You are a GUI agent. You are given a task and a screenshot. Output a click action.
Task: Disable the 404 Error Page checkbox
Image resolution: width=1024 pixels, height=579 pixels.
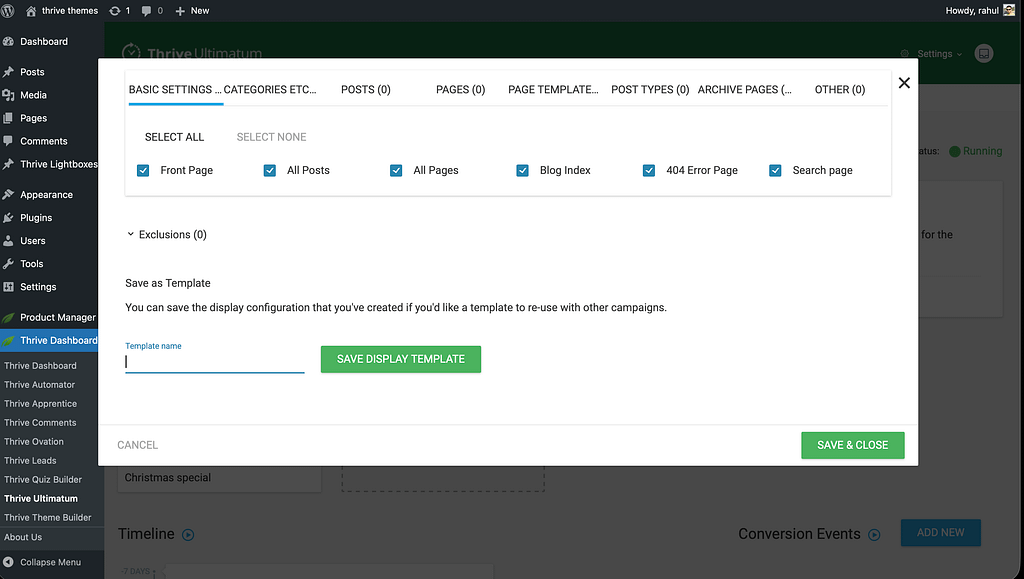tap(649, 171)
